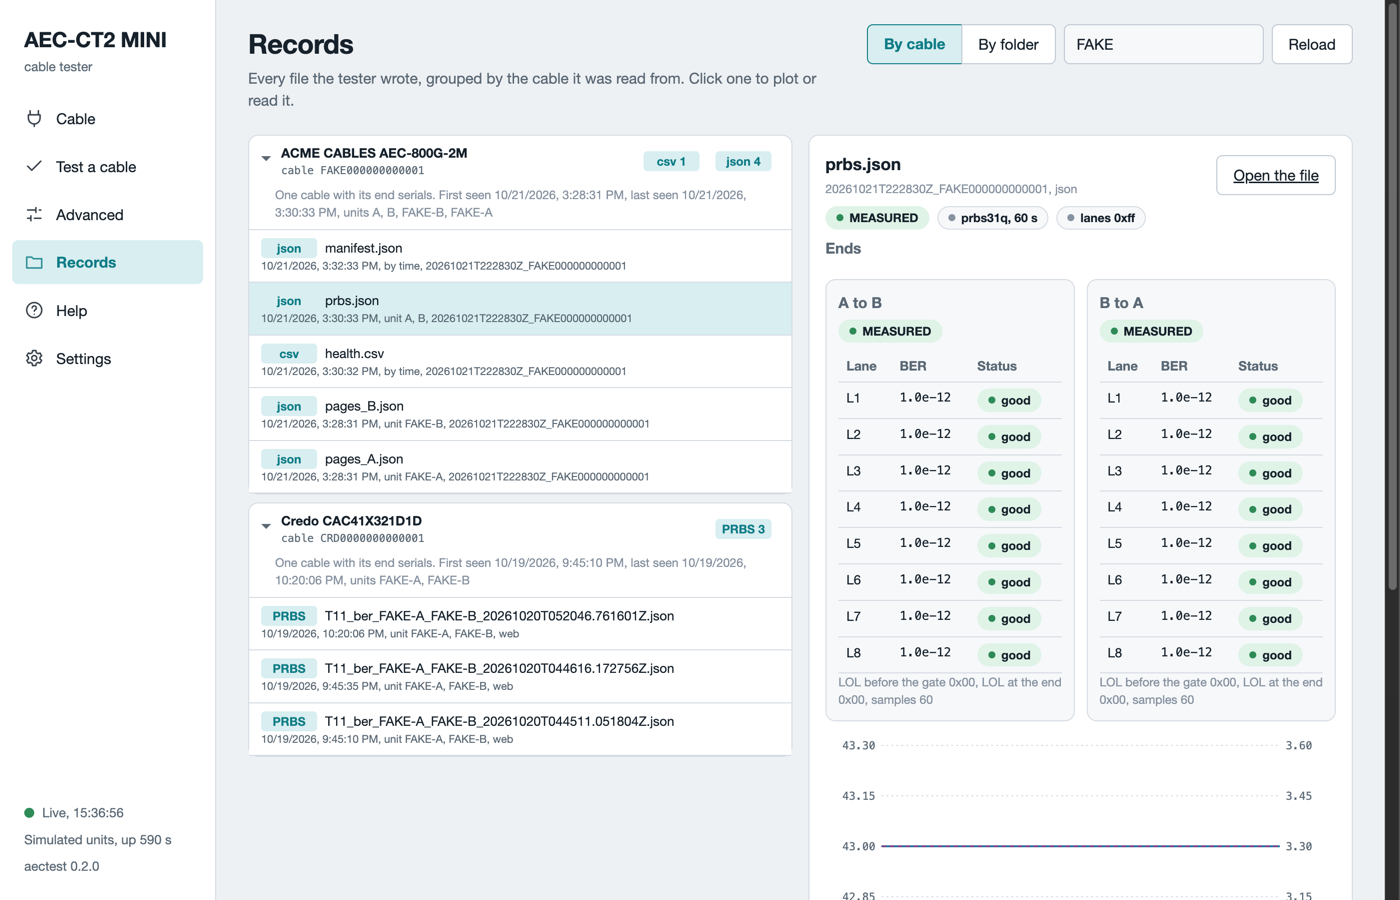Click the prbs.json heading in detail panel

click(x=863, y=164)
